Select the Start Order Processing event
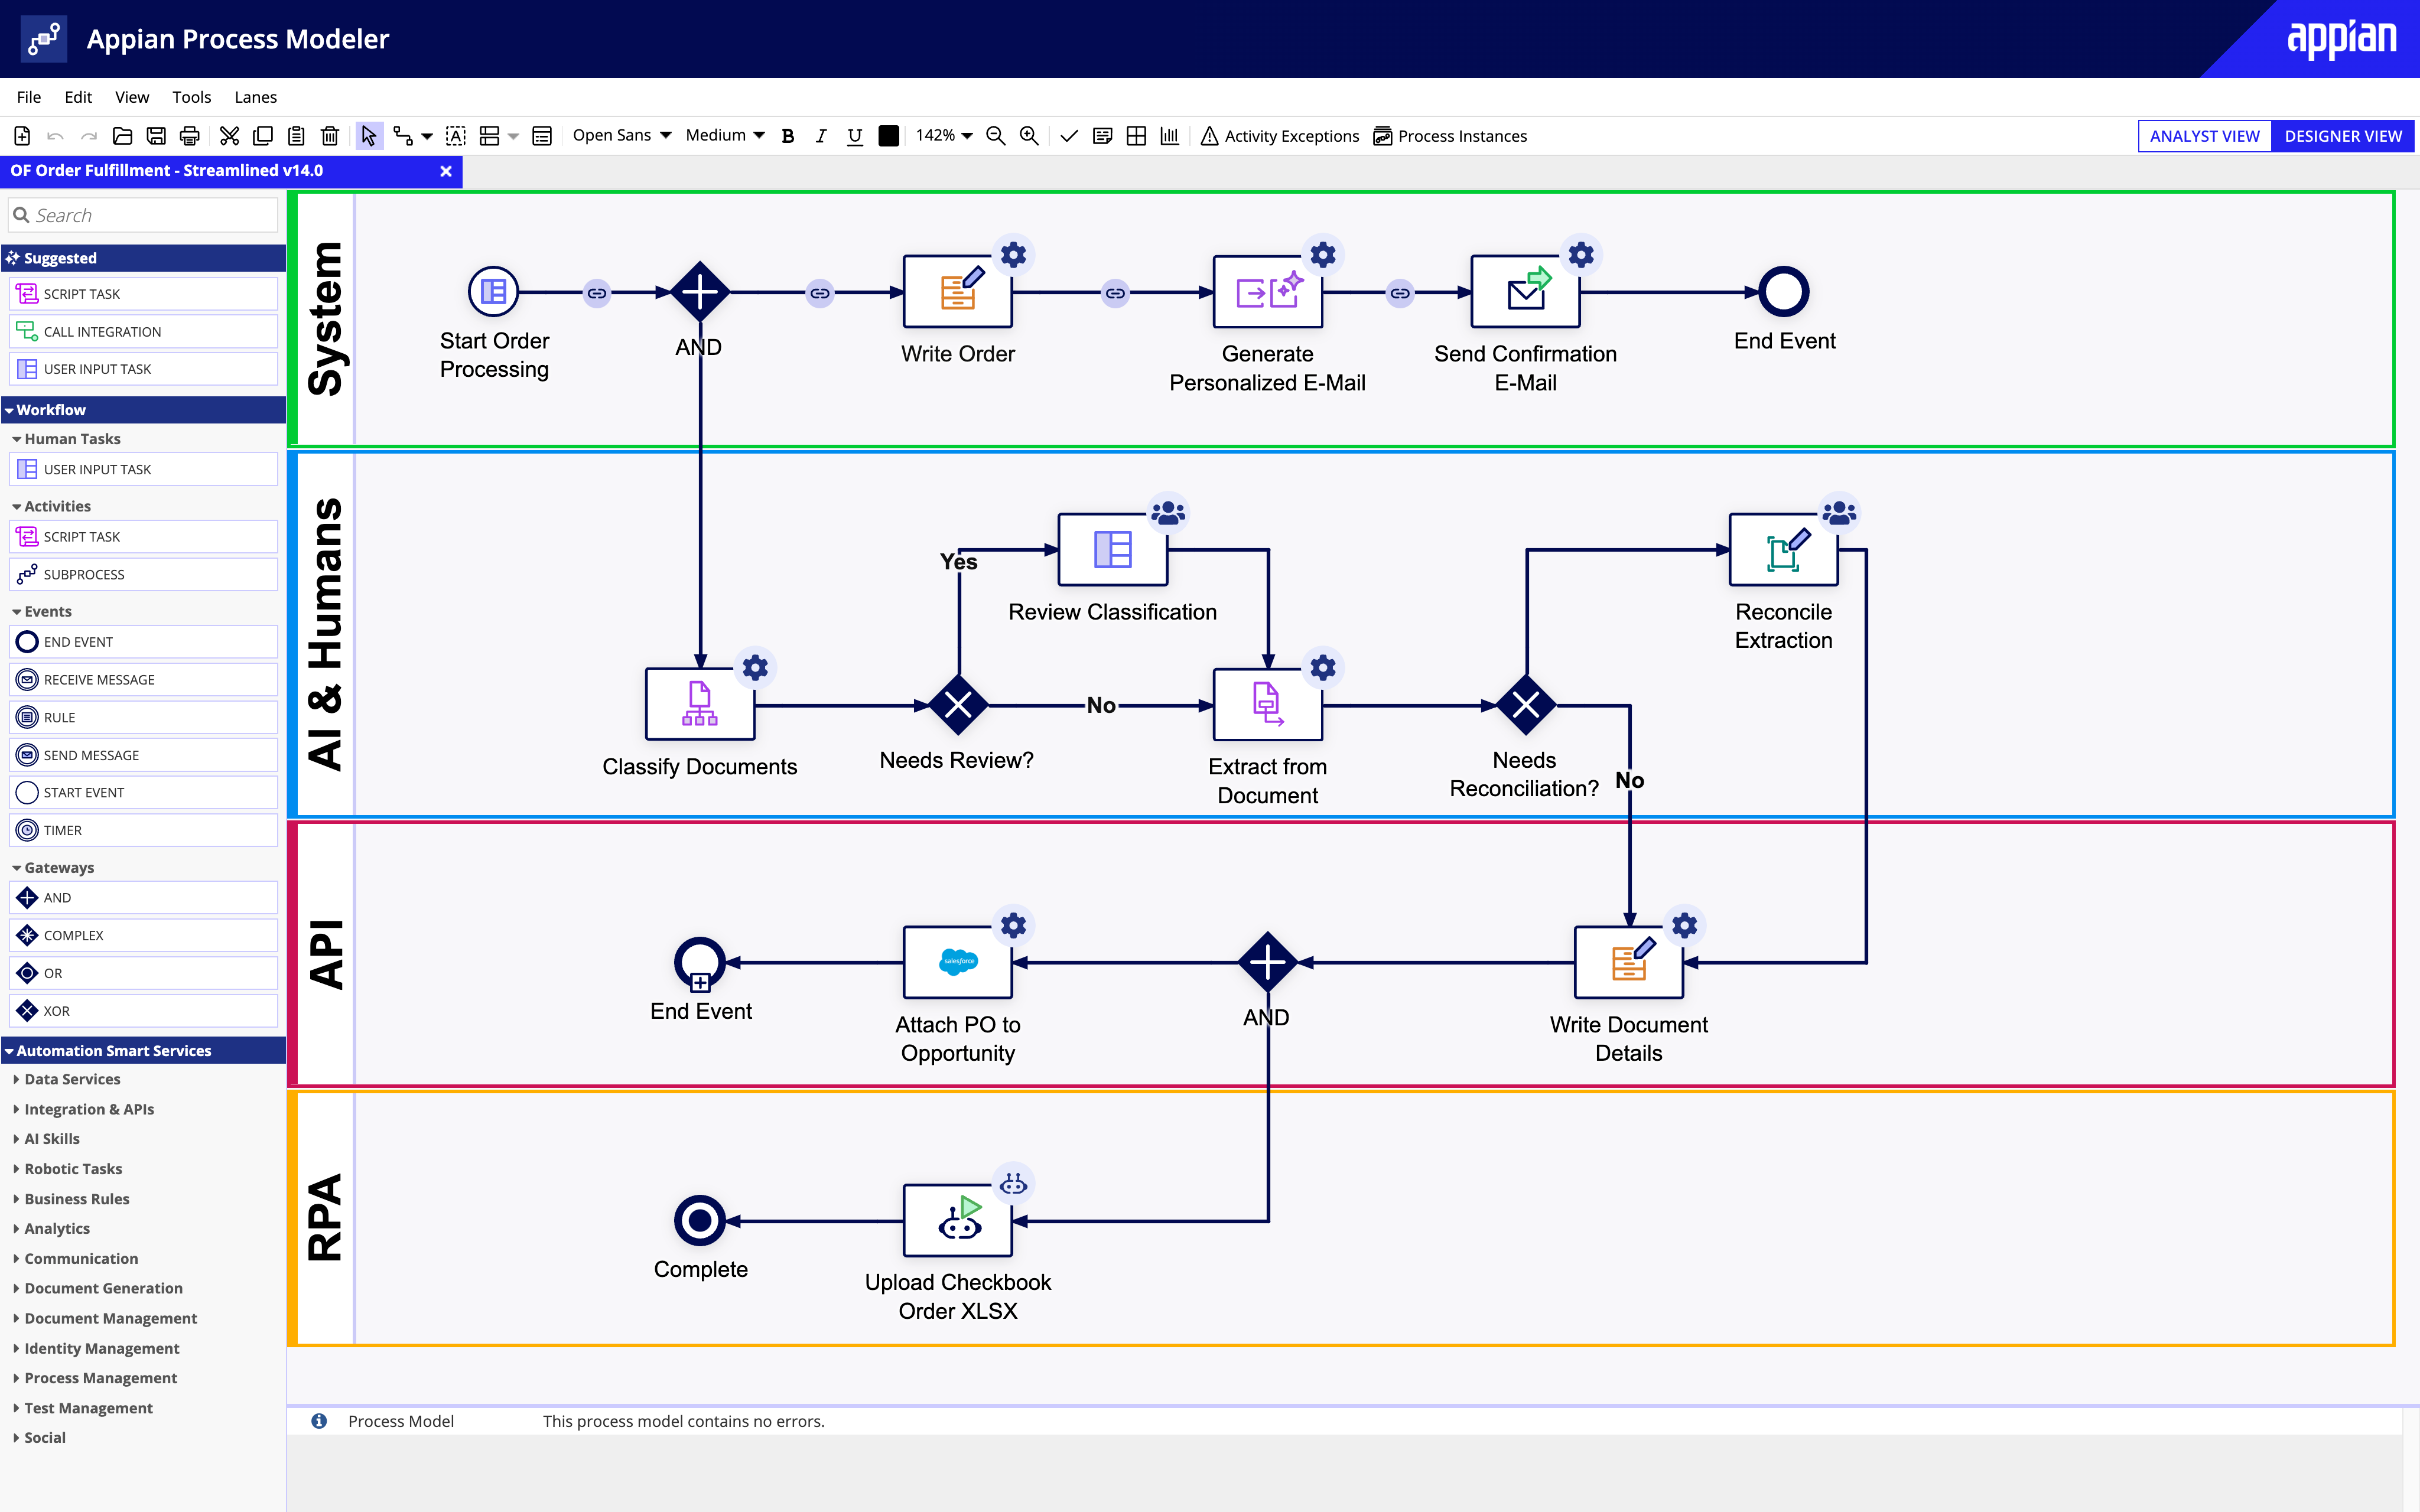The width and height of the screenshot is (2420, 1512). point(494,291)
